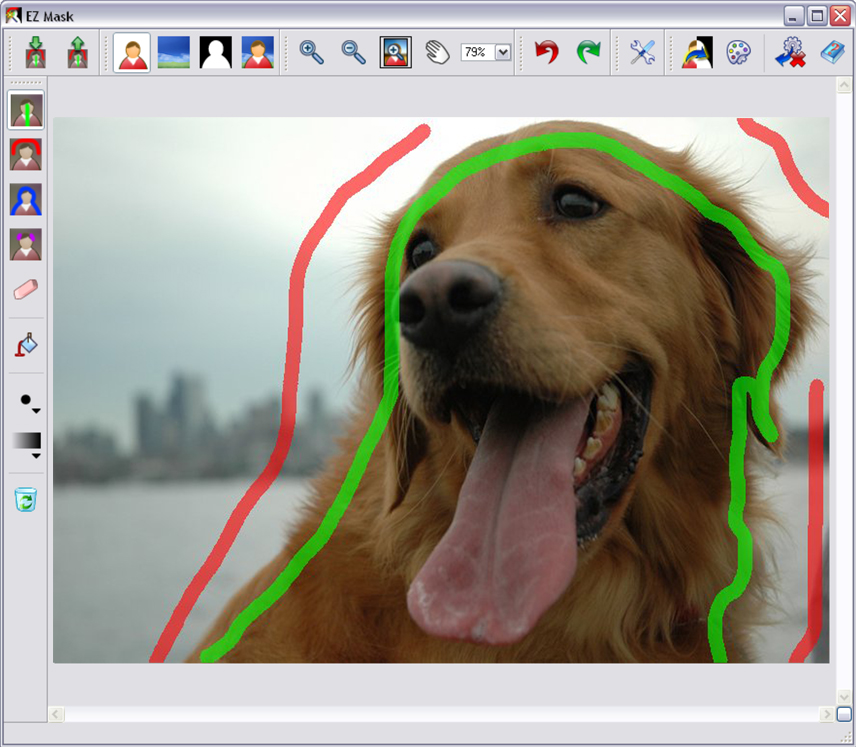Switch to black and white mask view
Viewport: 856px width, 747px height.
pyautogui.click(x=215, y=52)
